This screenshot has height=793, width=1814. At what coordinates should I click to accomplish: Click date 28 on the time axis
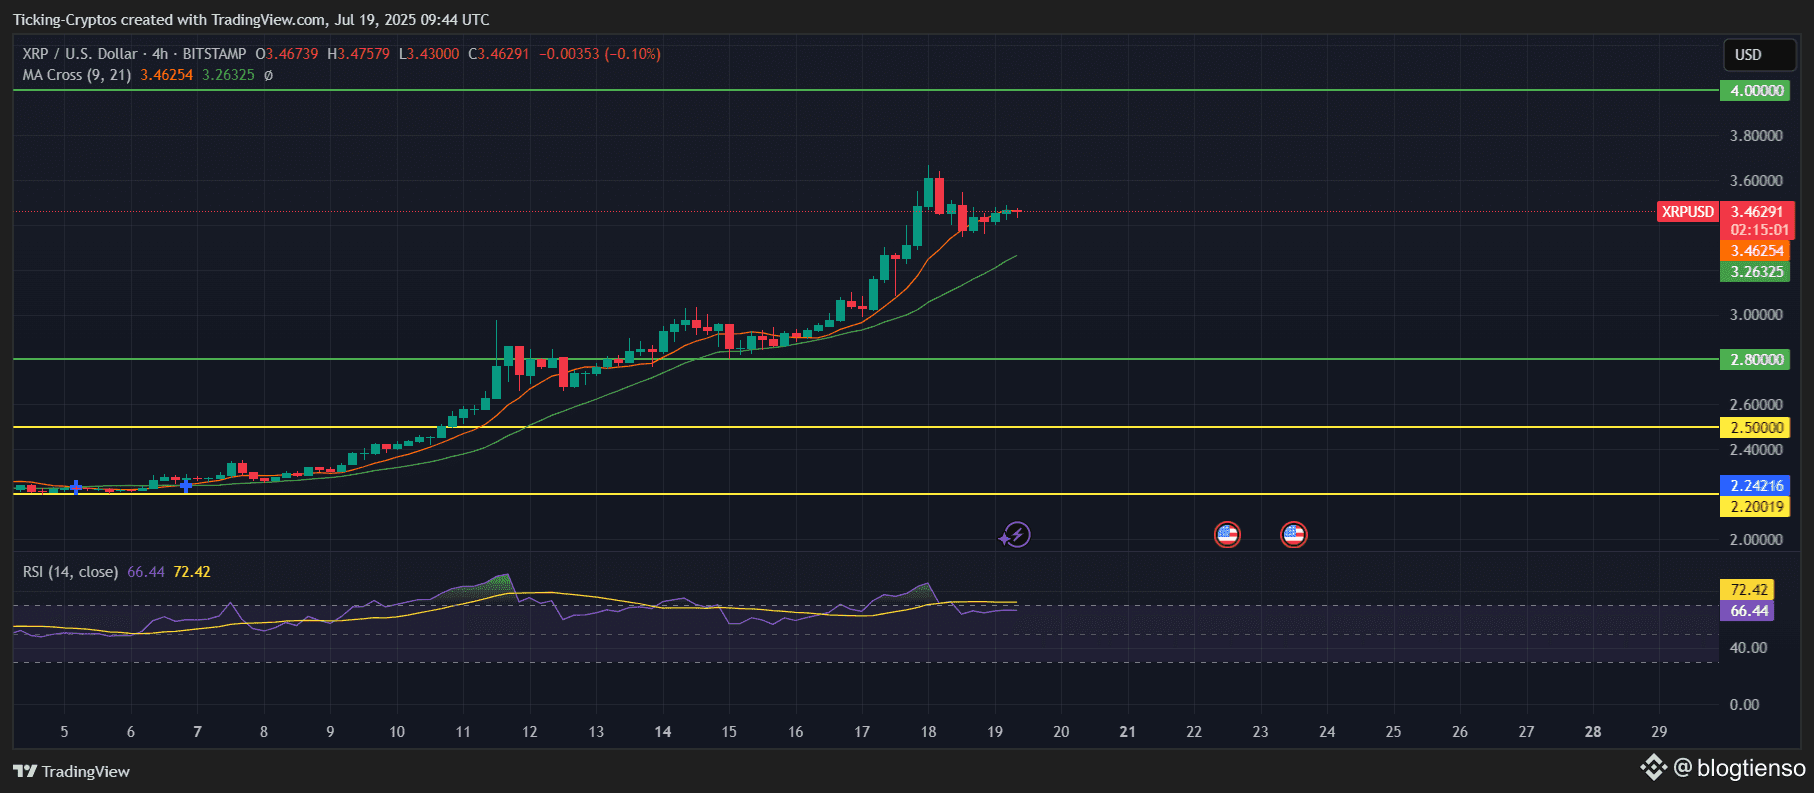pyautogui.click(x=1593, y=732)
